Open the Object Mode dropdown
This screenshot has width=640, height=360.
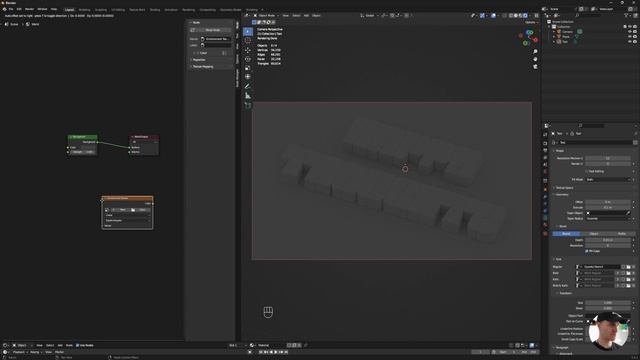[266, 16]
